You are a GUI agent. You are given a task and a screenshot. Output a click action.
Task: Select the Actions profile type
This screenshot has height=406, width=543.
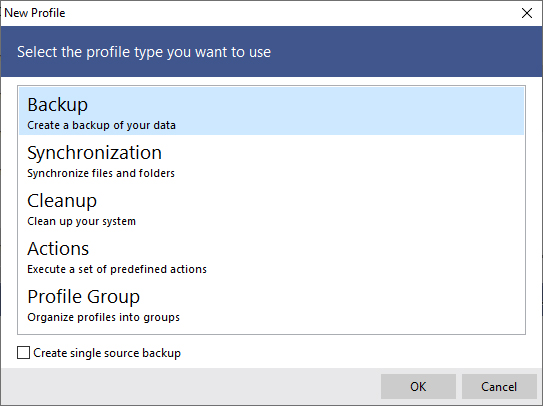[272, 255]
